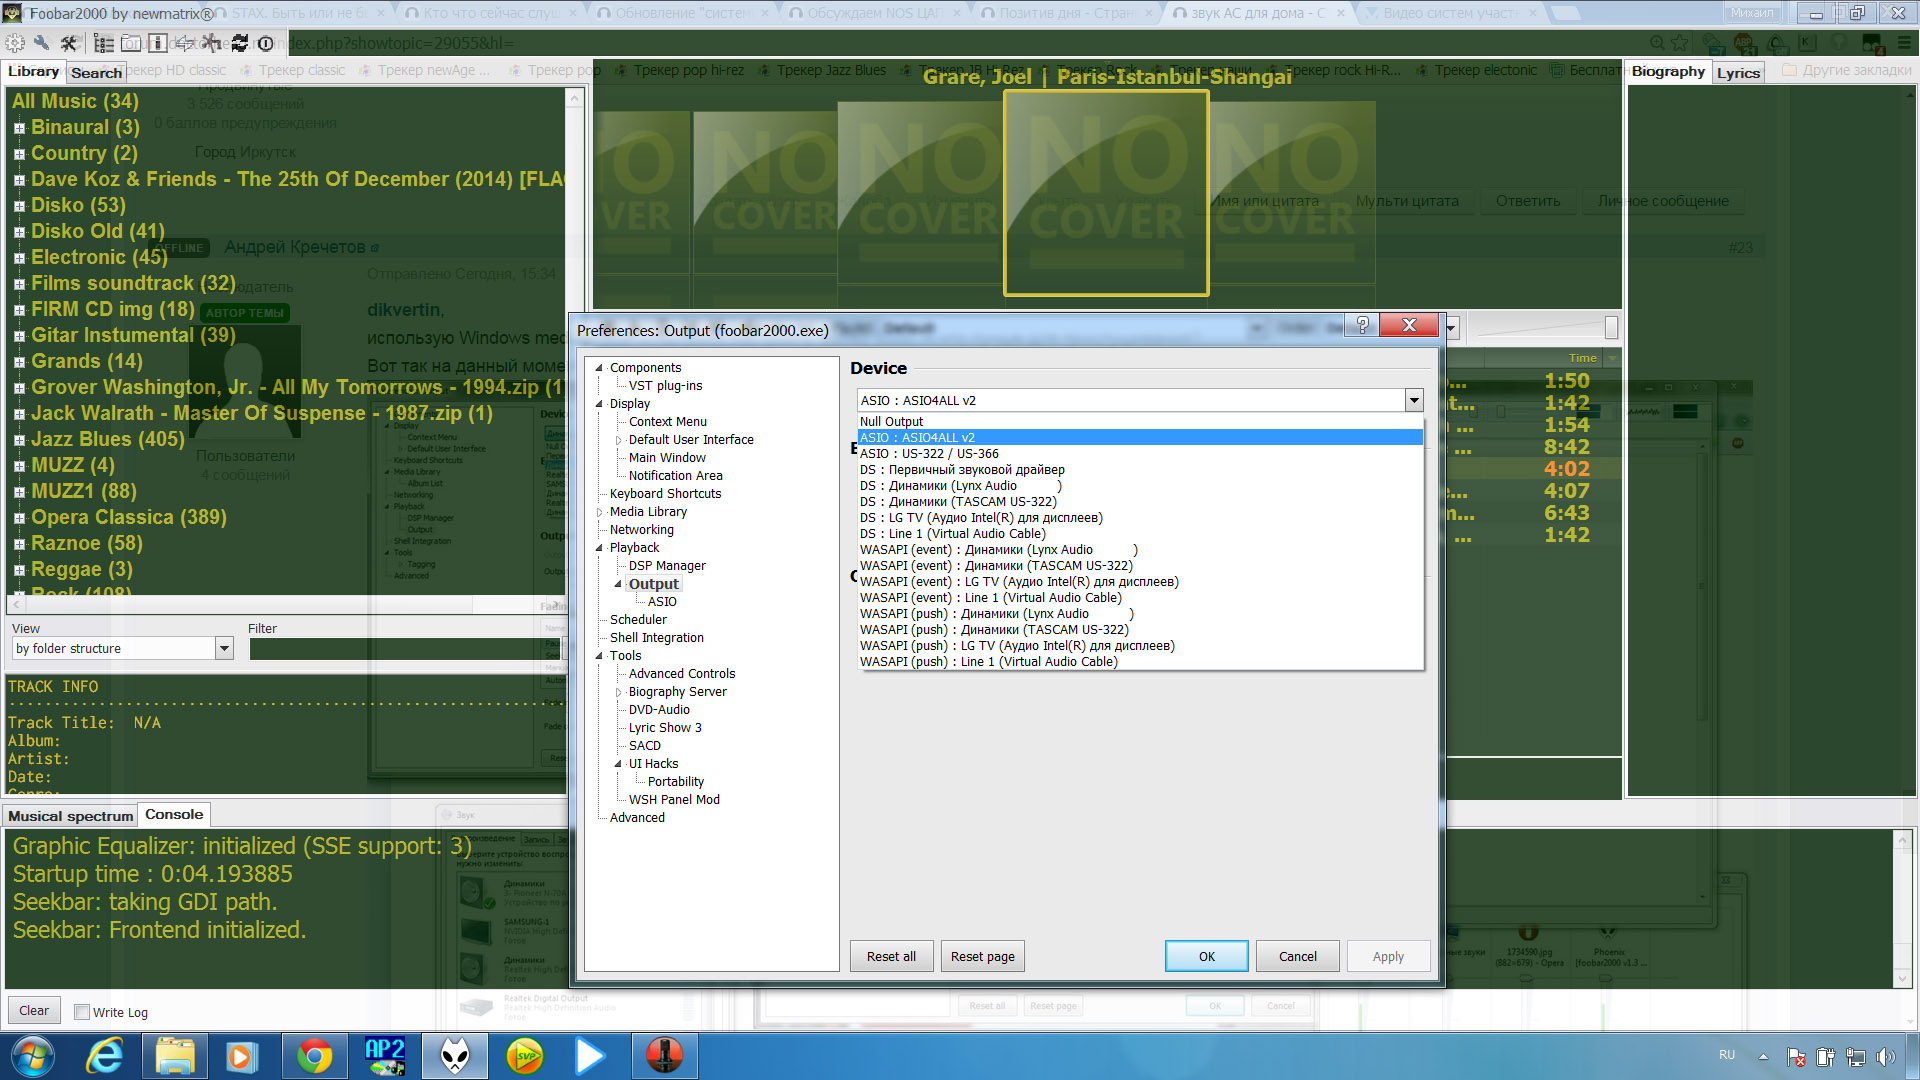
Task: Select 'DS : Первичный звуковой драйвер' device
Action: point(1140,470)
